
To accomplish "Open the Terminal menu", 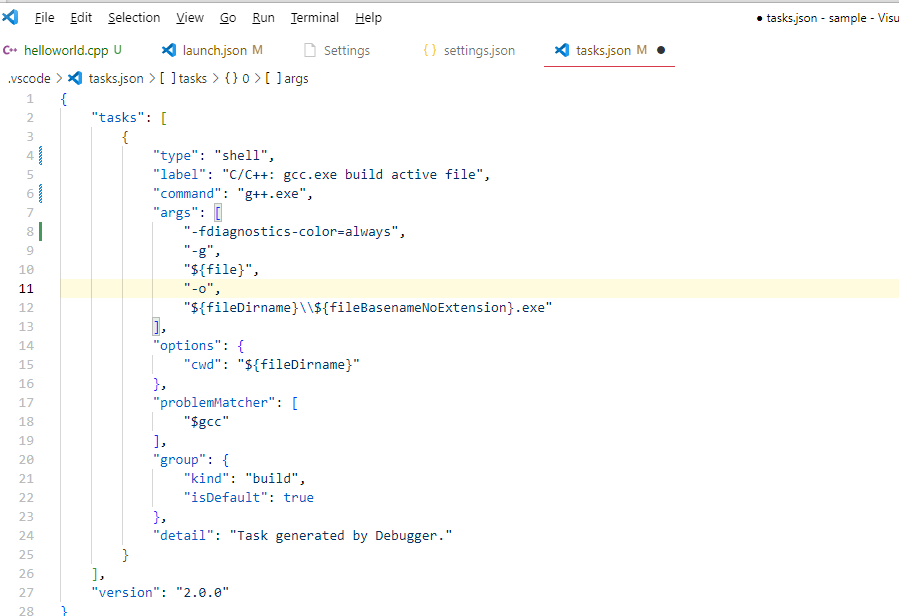I will point(314,17).
